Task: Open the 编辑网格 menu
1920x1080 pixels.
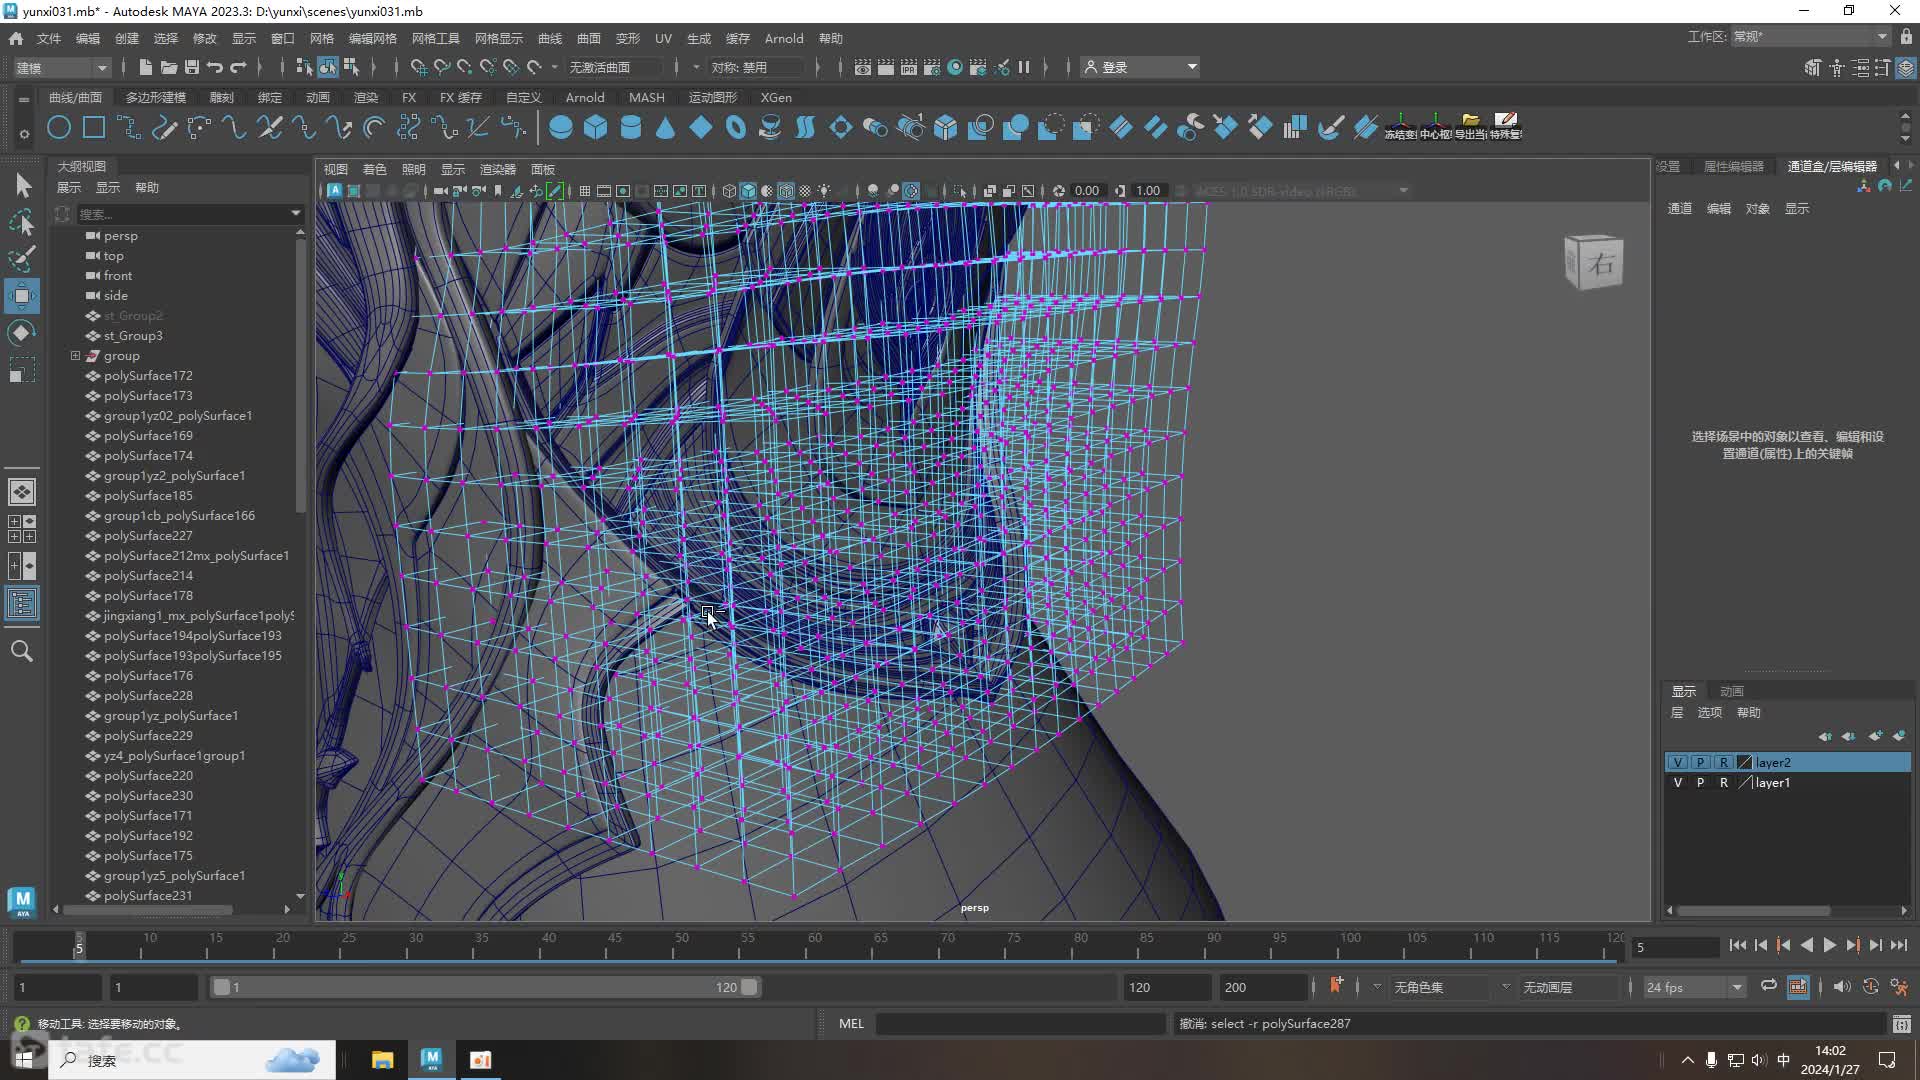Action: click(x=372, y=38)
